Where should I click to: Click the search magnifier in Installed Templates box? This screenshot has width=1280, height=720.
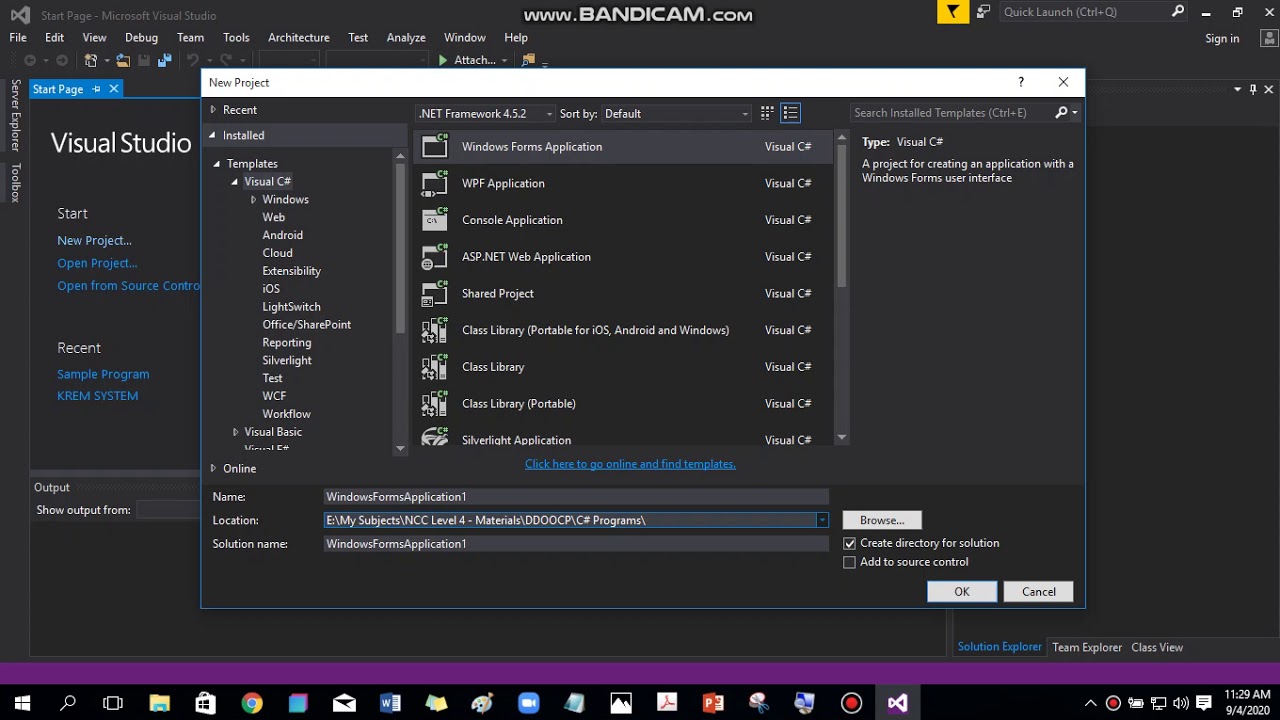(1061, 113)
